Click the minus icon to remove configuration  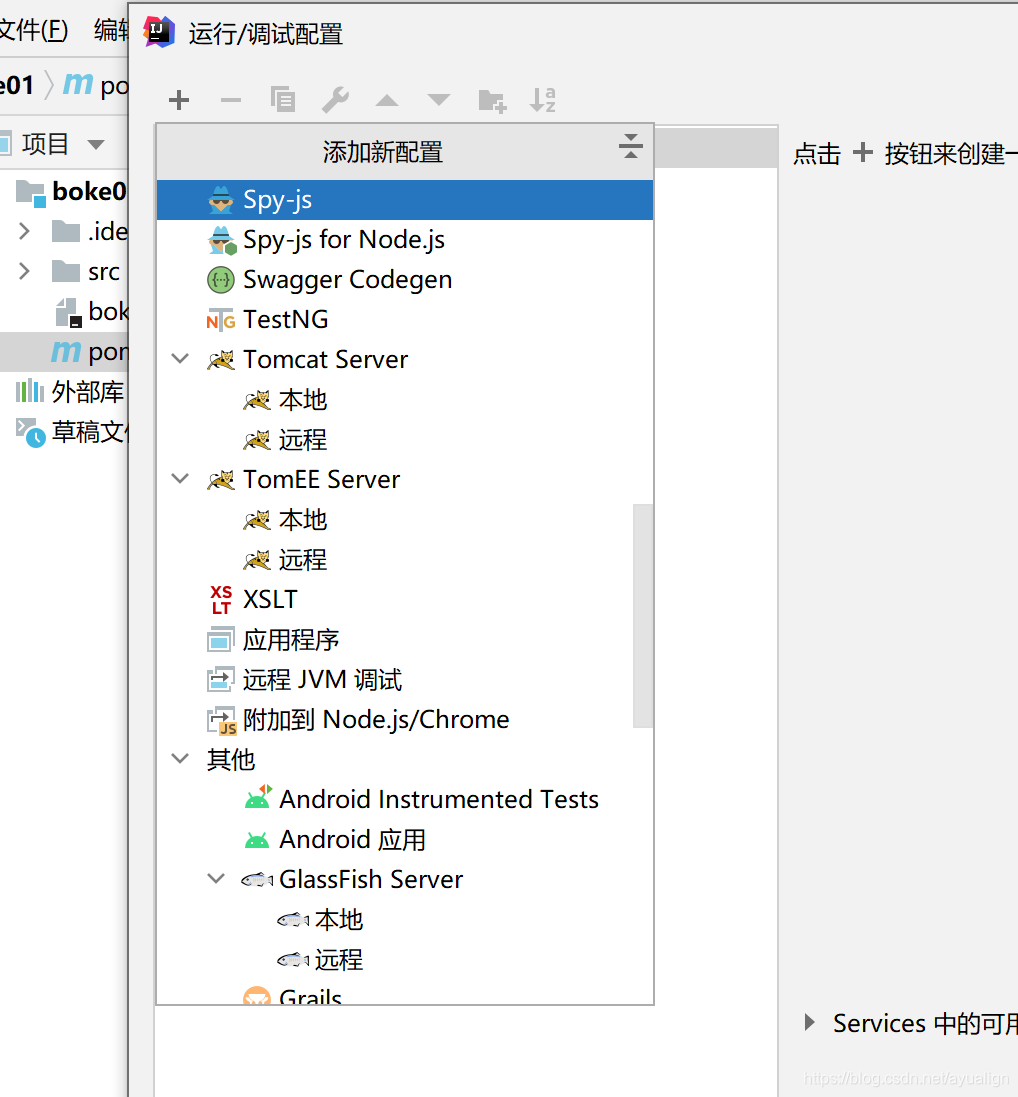coord(231,100)
